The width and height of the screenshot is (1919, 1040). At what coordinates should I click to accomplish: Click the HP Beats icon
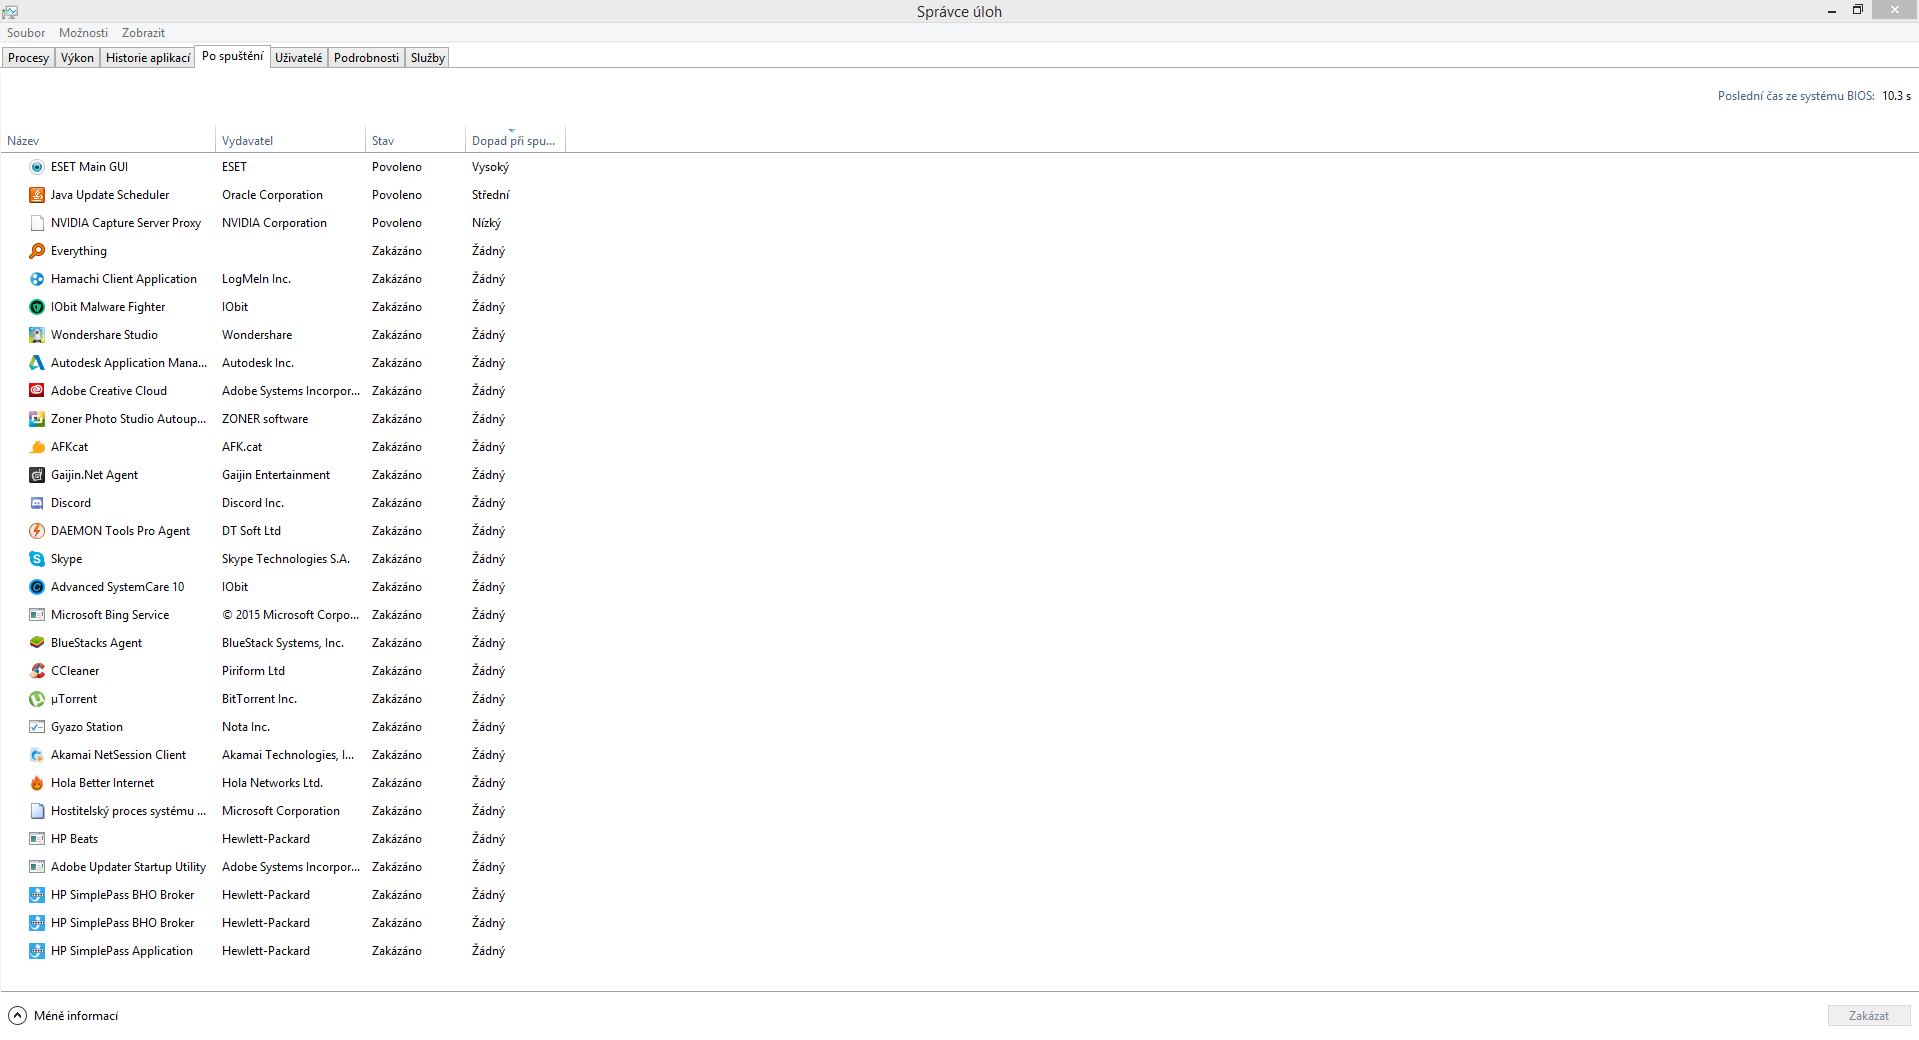pyautogui.click(x=37, y=839)
